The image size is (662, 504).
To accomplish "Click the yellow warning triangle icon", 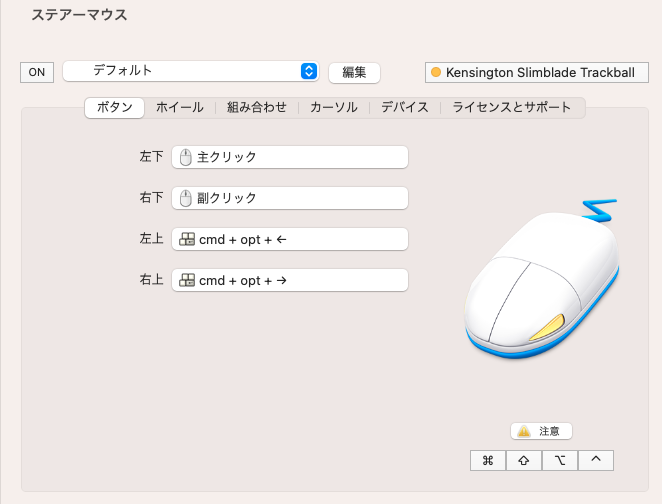I will [524, 431].
